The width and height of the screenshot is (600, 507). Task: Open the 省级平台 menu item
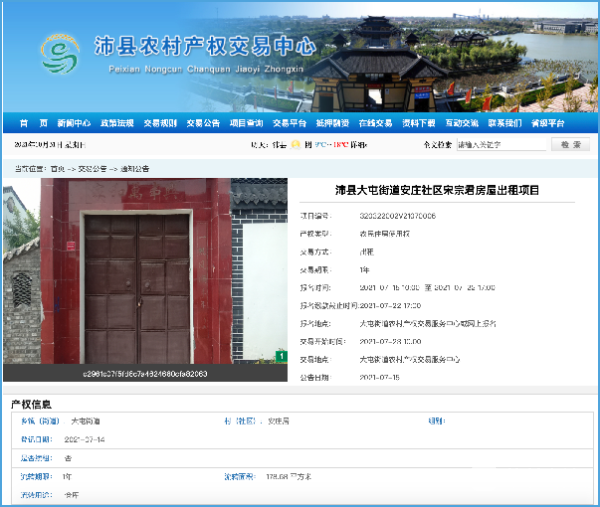pyautogui.click(x=548, y=123)
